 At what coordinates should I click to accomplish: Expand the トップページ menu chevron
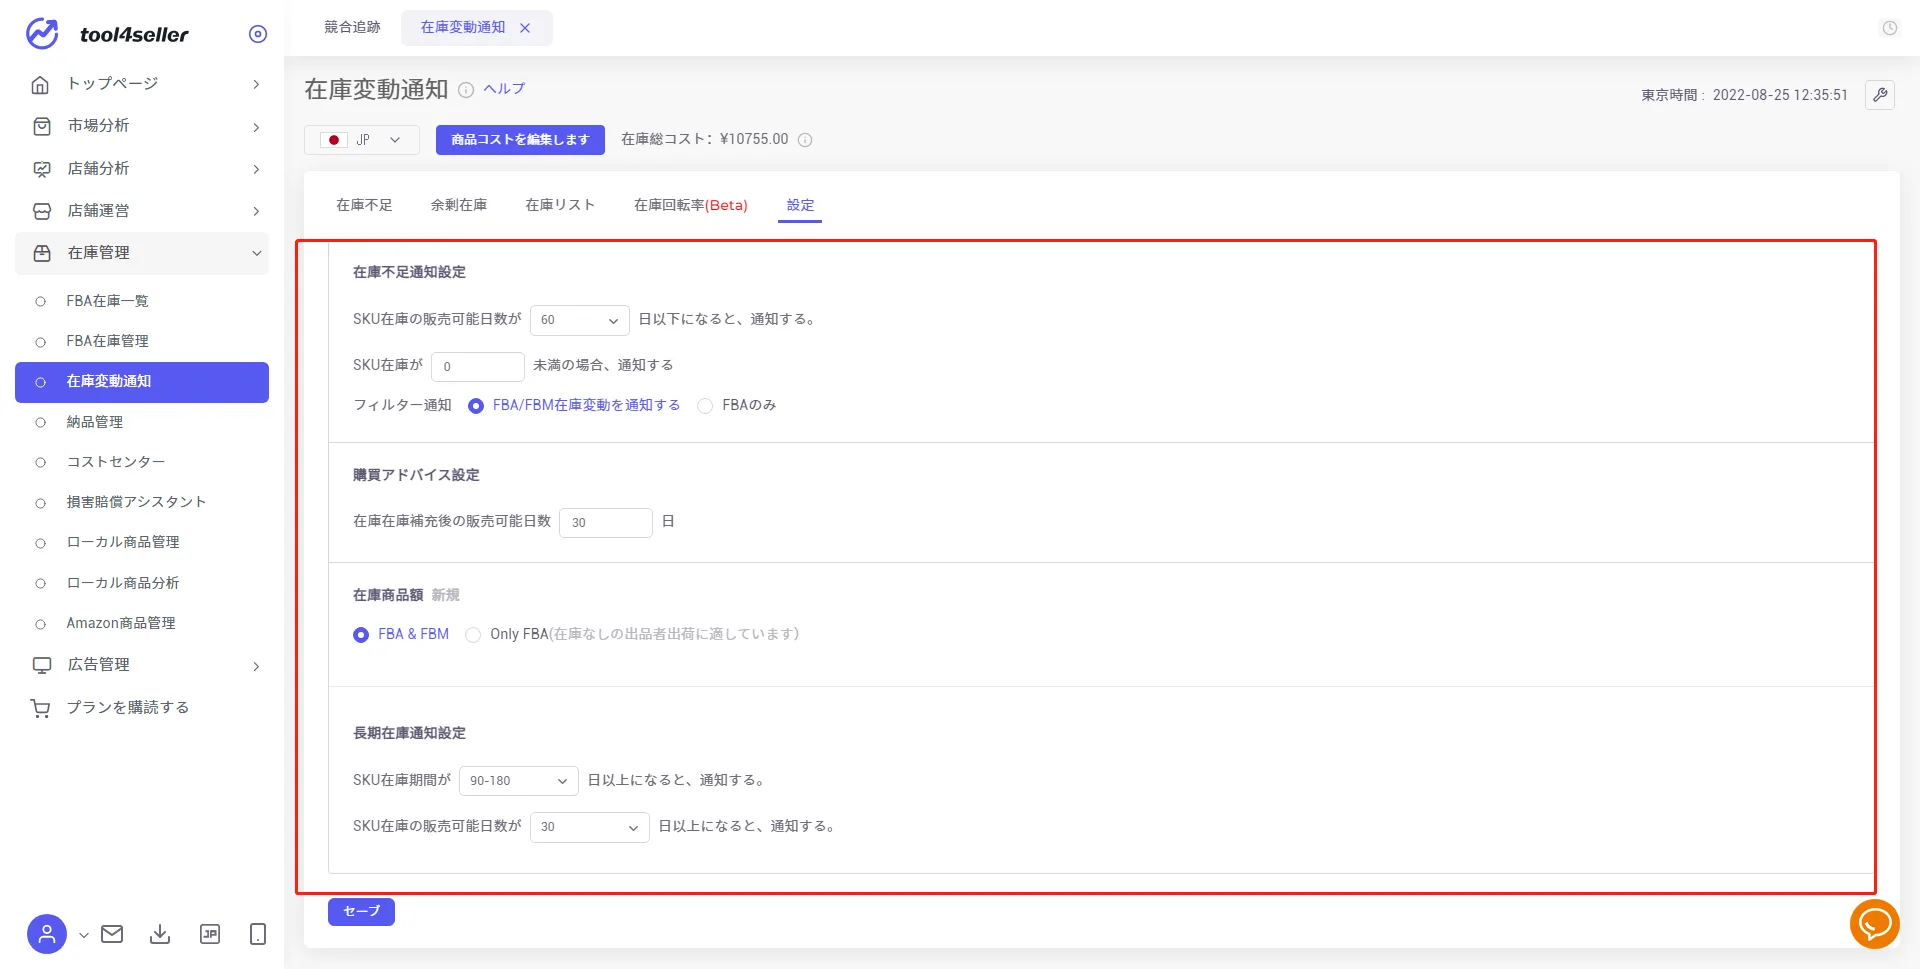256,84
